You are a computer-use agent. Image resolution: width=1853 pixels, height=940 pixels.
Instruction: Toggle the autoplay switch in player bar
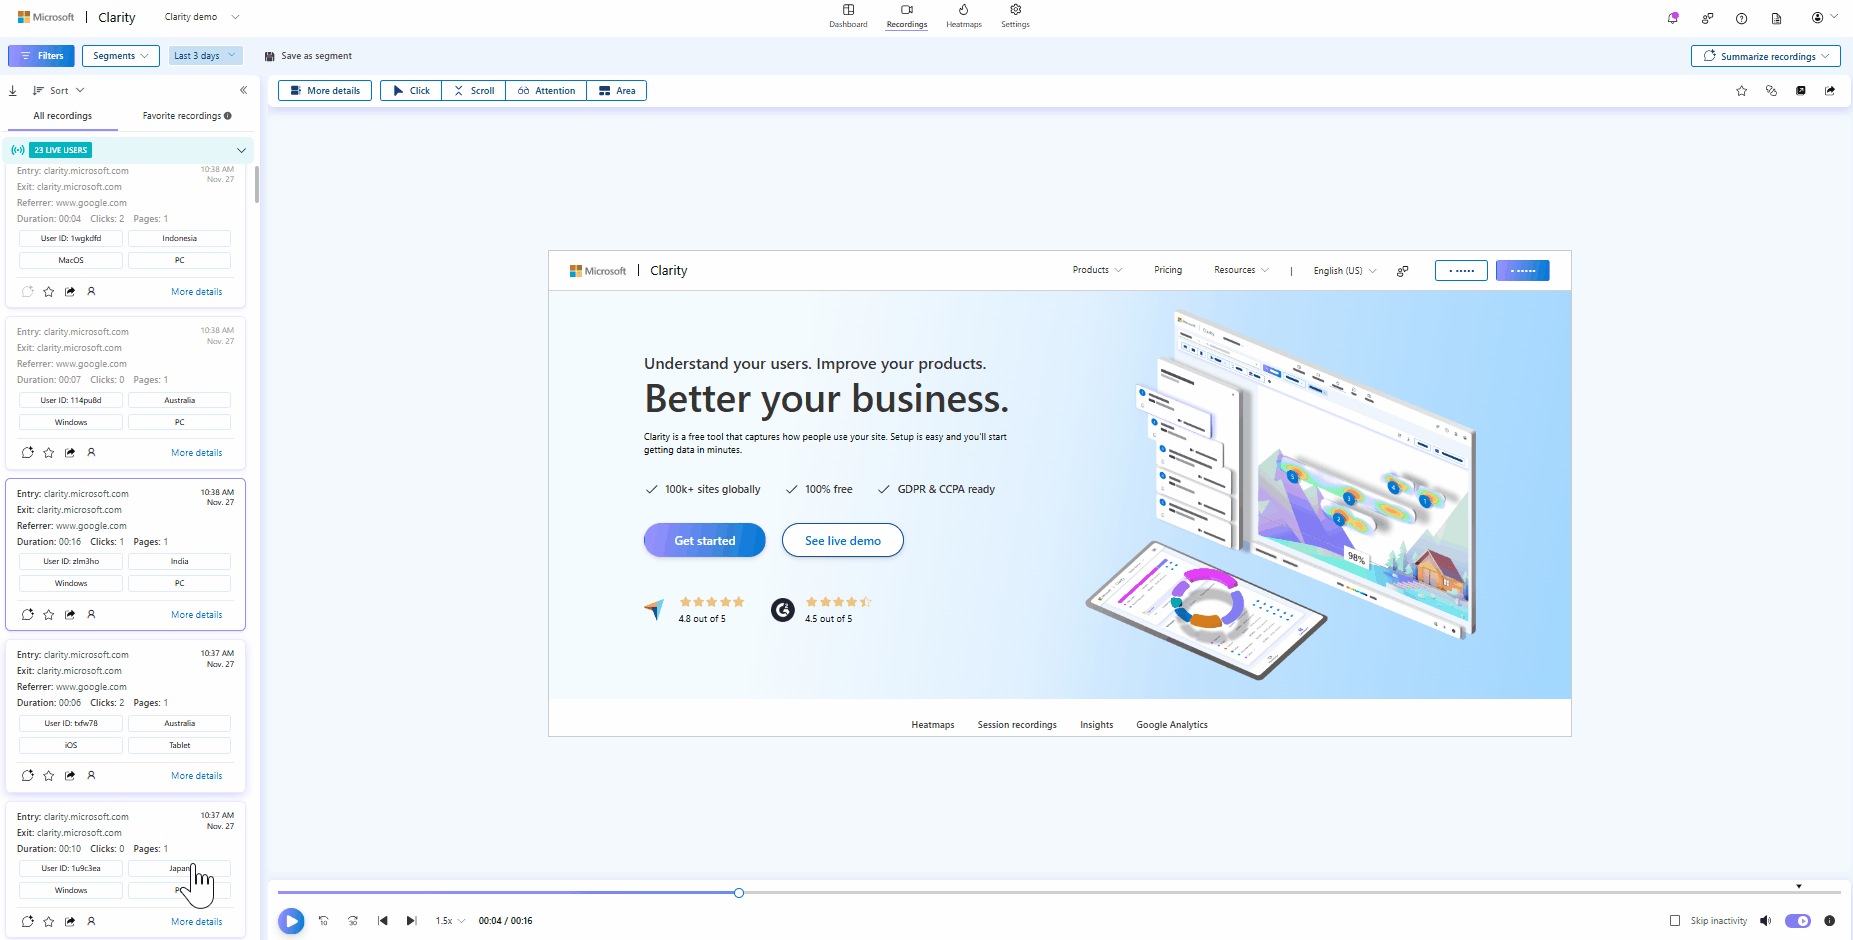click(x=1798, y=921)
